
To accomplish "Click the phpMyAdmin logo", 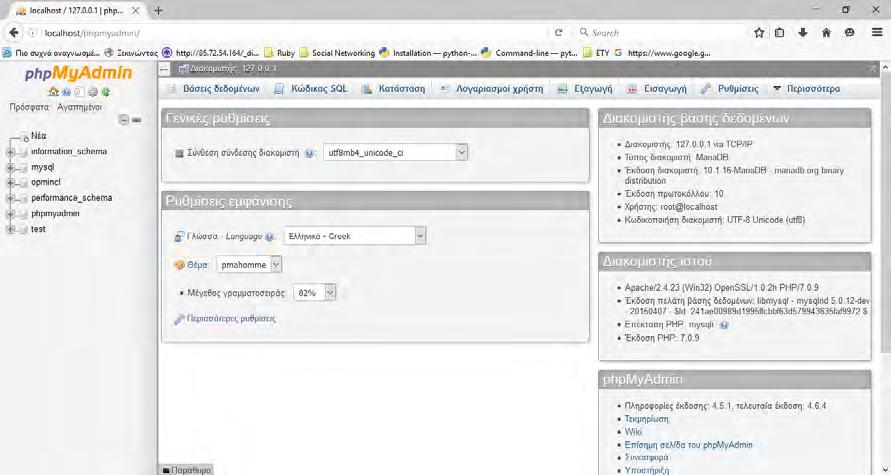I will click(78, 74).
